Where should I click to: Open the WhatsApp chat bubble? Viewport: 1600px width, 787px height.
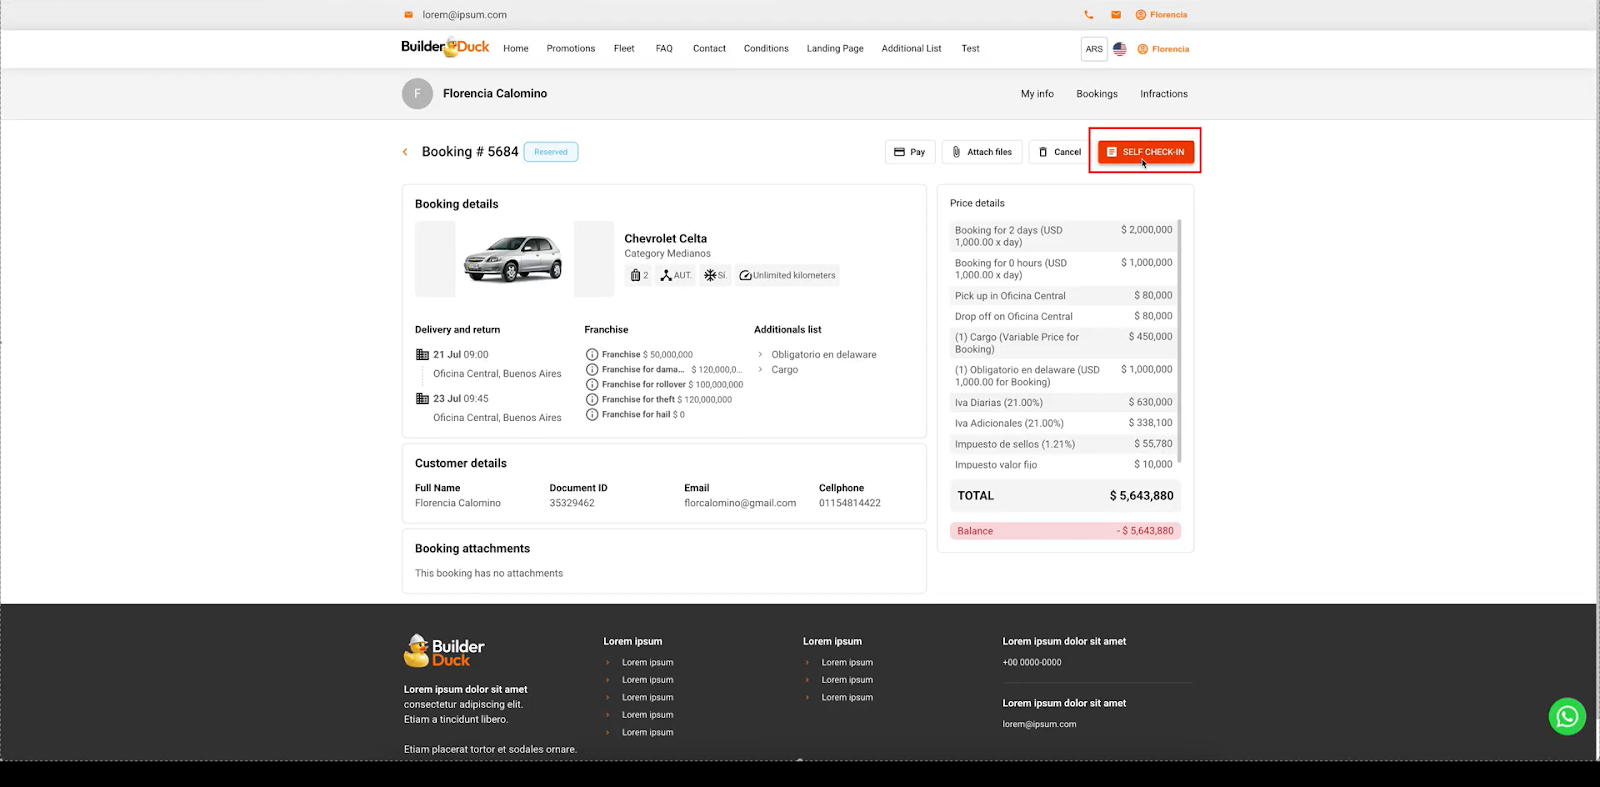(x=1566, y=716)
